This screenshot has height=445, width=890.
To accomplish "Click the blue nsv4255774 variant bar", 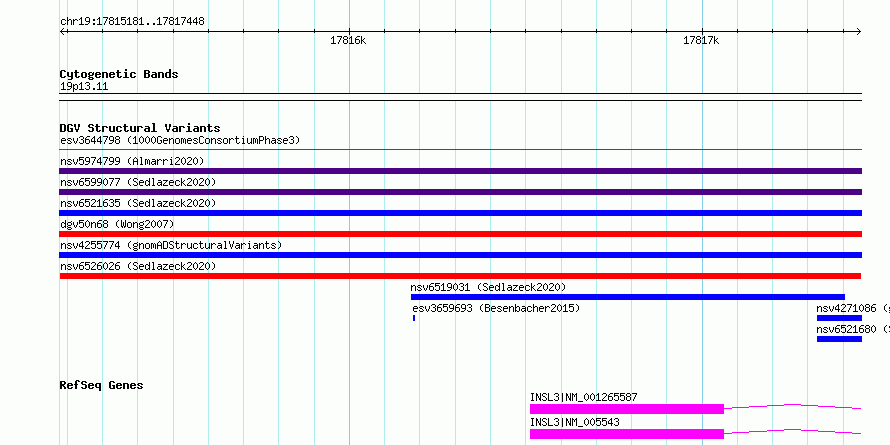I will (461, 255).
